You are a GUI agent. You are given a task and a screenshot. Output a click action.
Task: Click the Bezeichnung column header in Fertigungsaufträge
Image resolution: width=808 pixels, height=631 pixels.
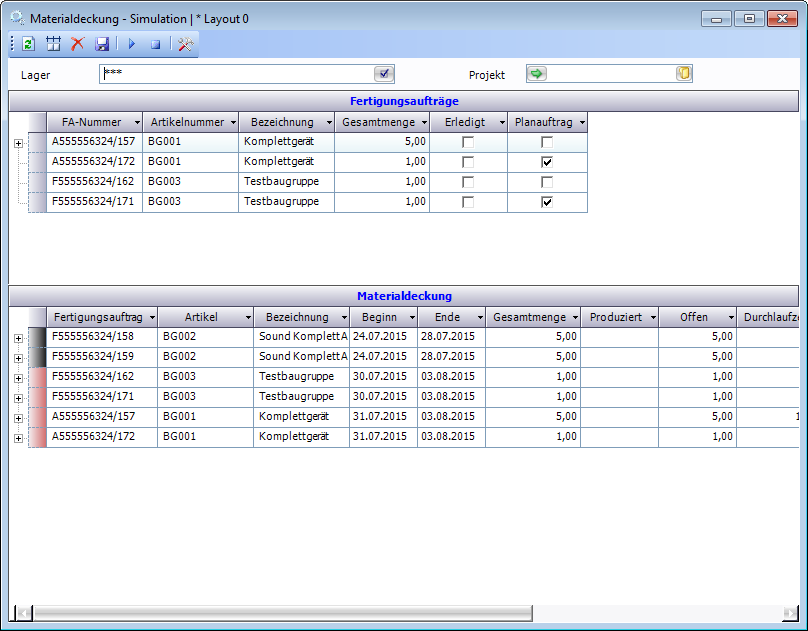point(282,122)
